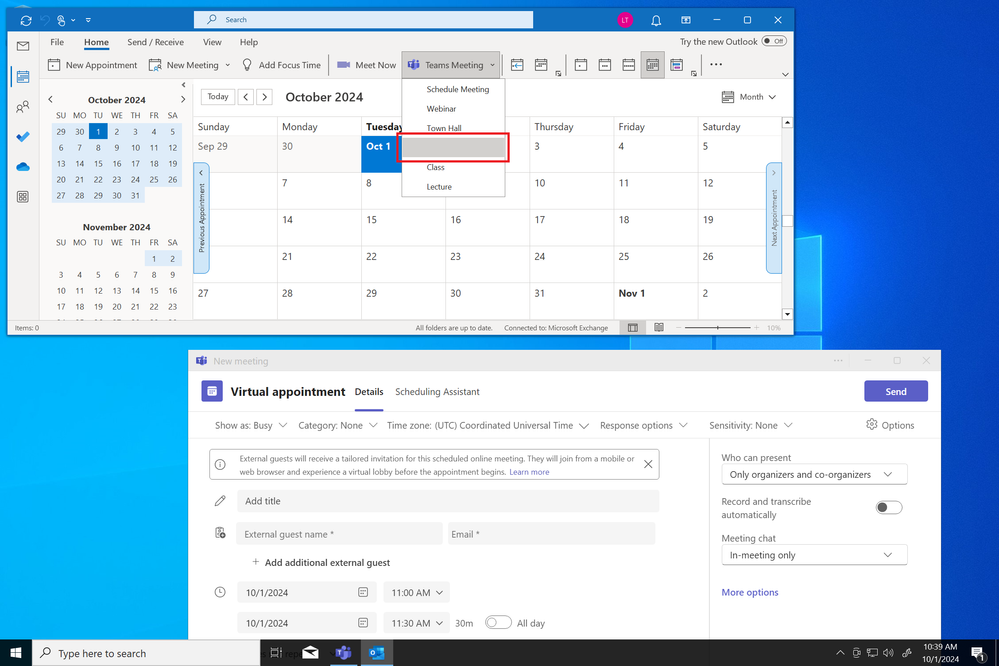Viewport: 999px width, 666px height.
Task: Open Calendar view in Outlook sidebar
Action: (x=23, y=76)
